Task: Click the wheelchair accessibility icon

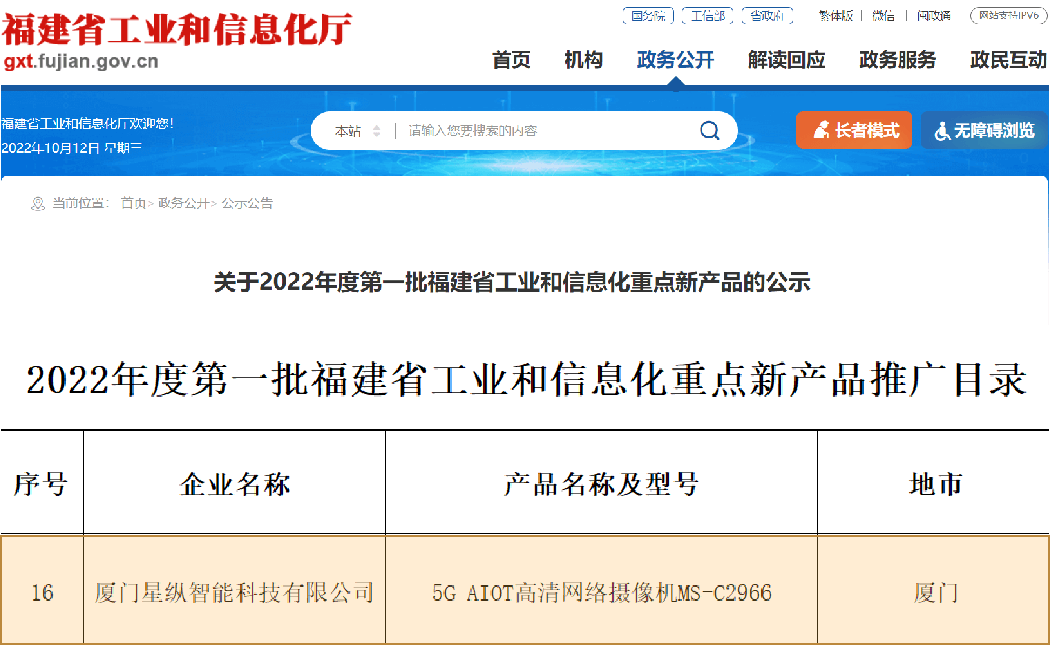Action: tap(941, 131)
